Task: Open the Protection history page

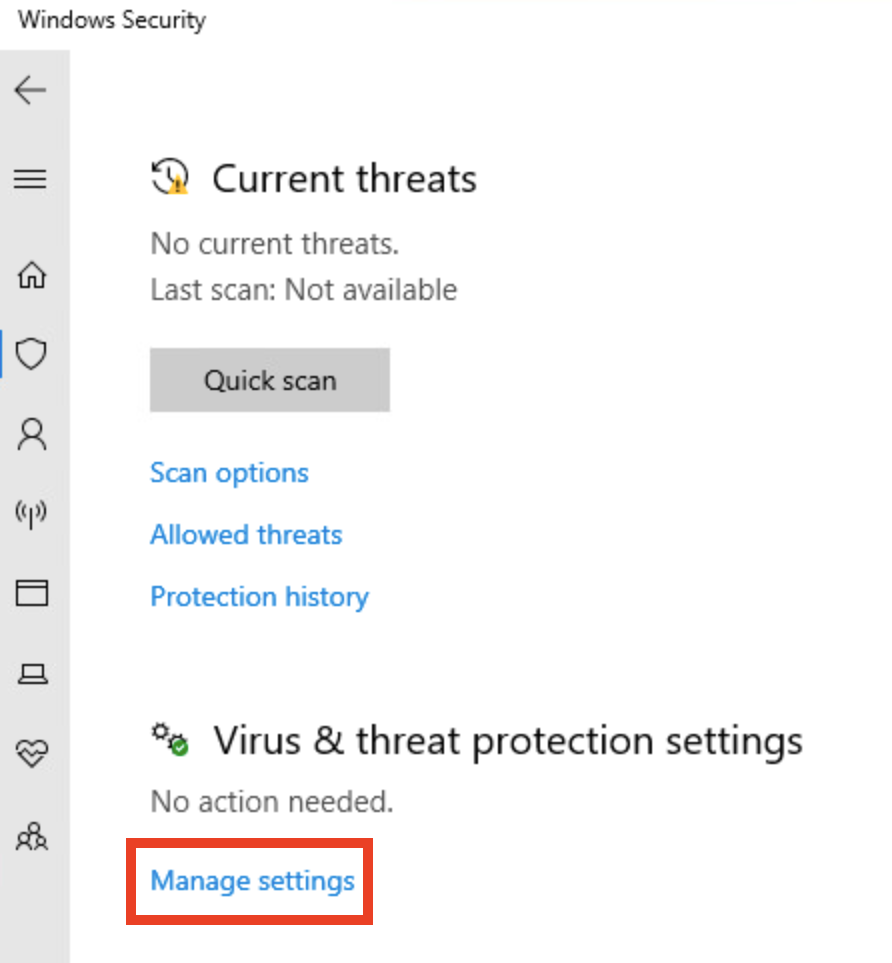Action: 259,596
